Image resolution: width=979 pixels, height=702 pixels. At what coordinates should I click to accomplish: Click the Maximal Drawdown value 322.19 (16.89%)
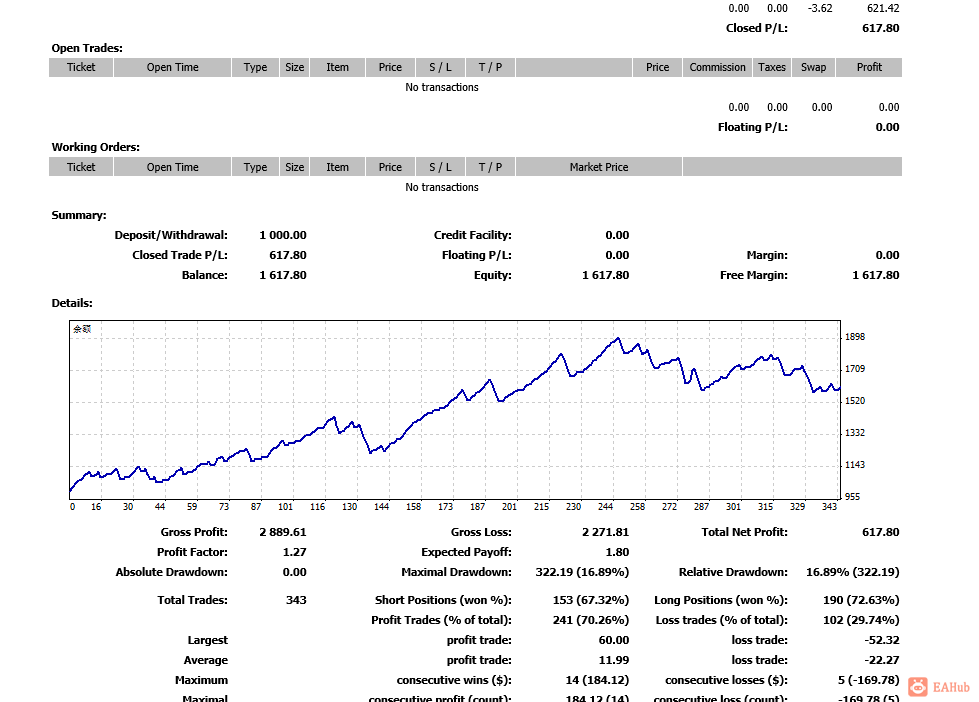pos(583,573)
